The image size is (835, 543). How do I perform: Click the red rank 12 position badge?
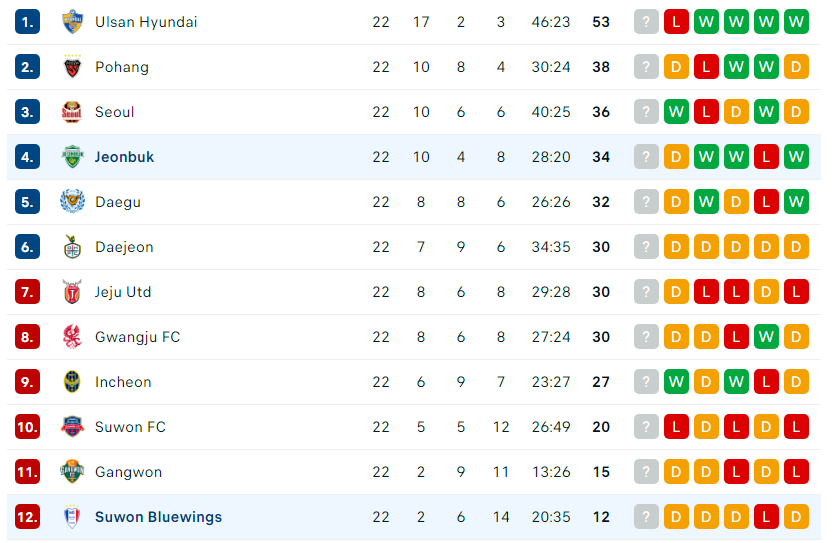tap(27, 517)
